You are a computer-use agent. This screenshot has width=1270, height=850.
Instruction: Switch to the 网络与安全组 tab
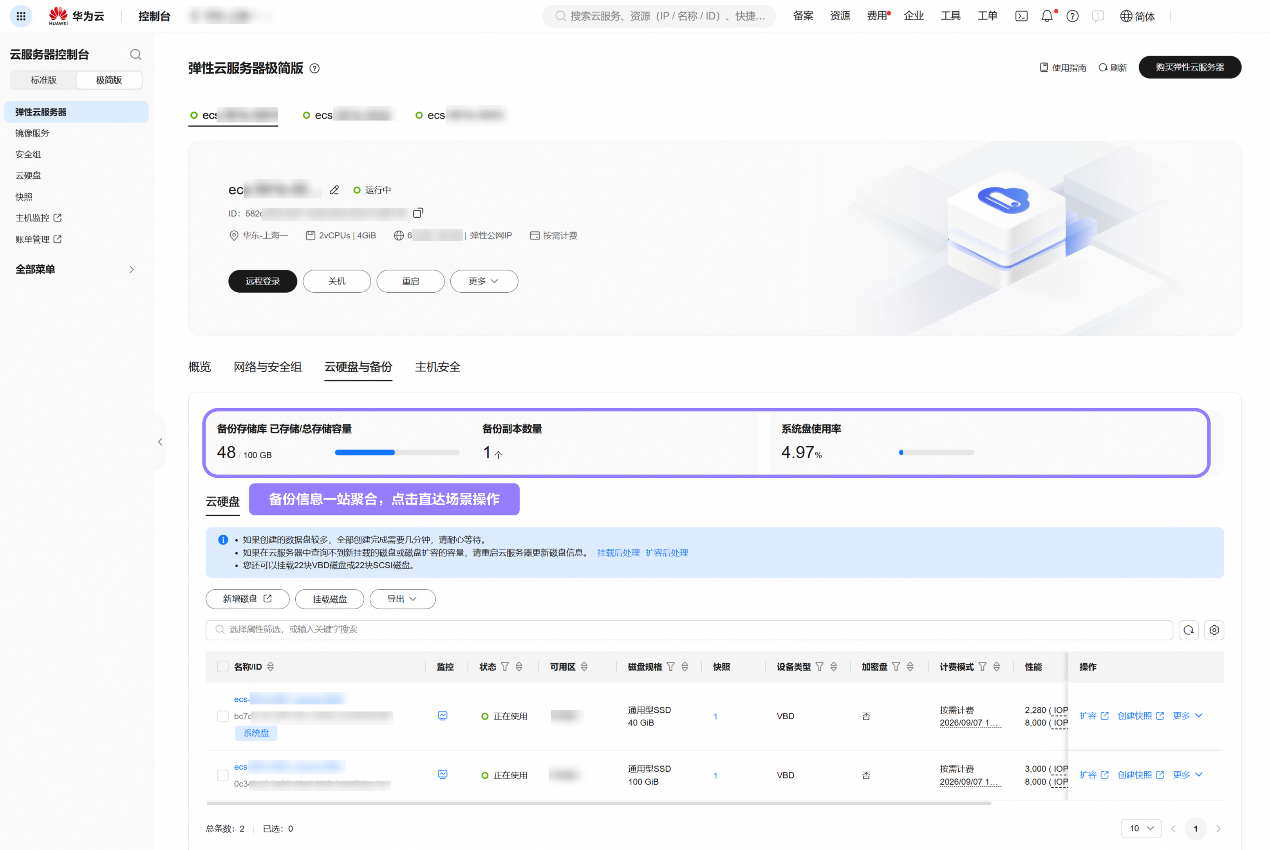(x=268, y=367)
